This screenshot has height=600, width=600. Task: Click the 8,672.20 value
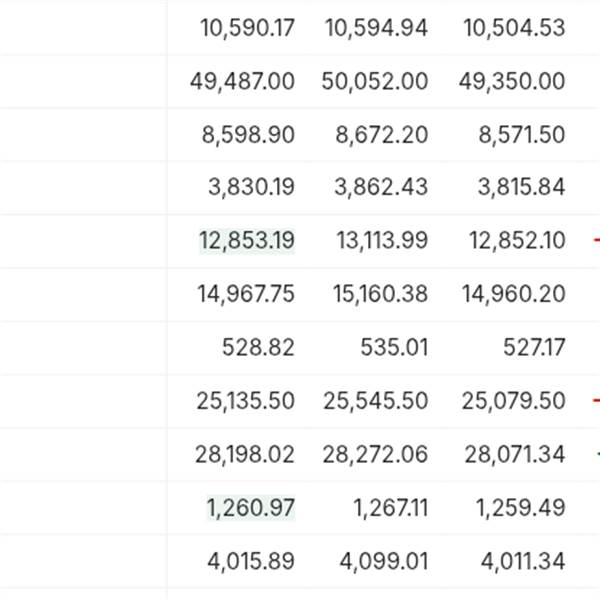(x=382, y=135)
